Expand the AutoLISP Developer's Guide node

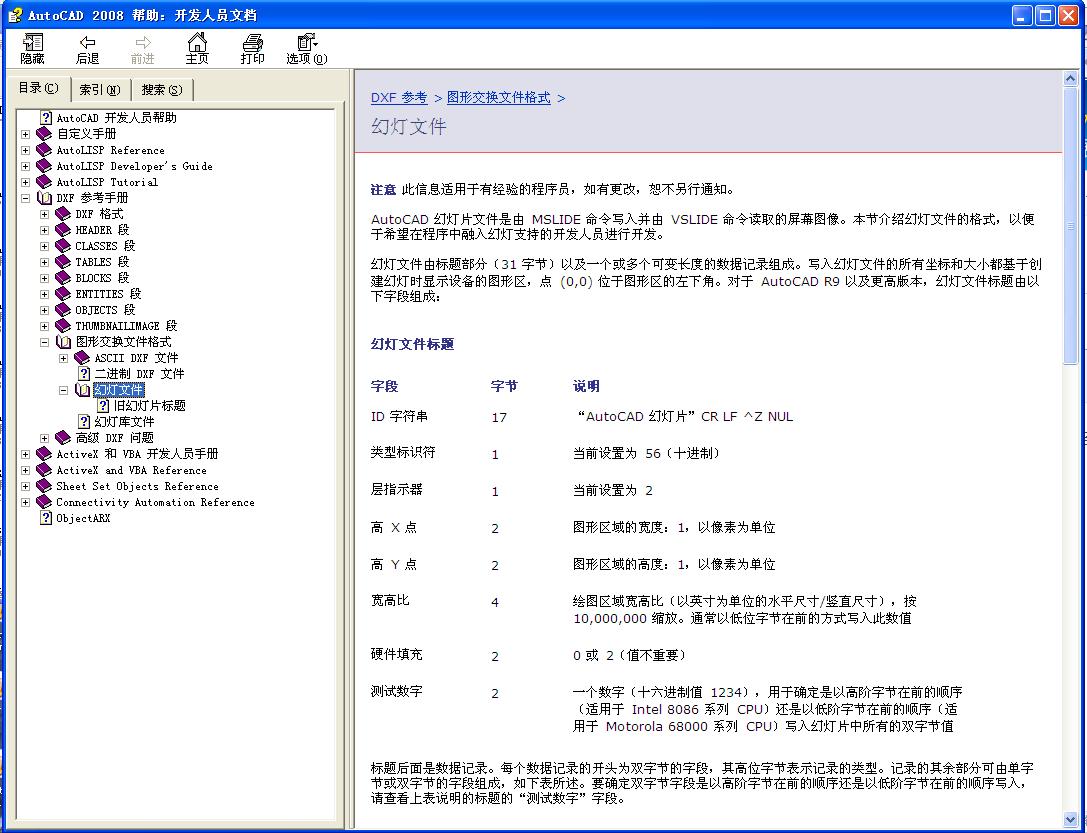[26, 166]
